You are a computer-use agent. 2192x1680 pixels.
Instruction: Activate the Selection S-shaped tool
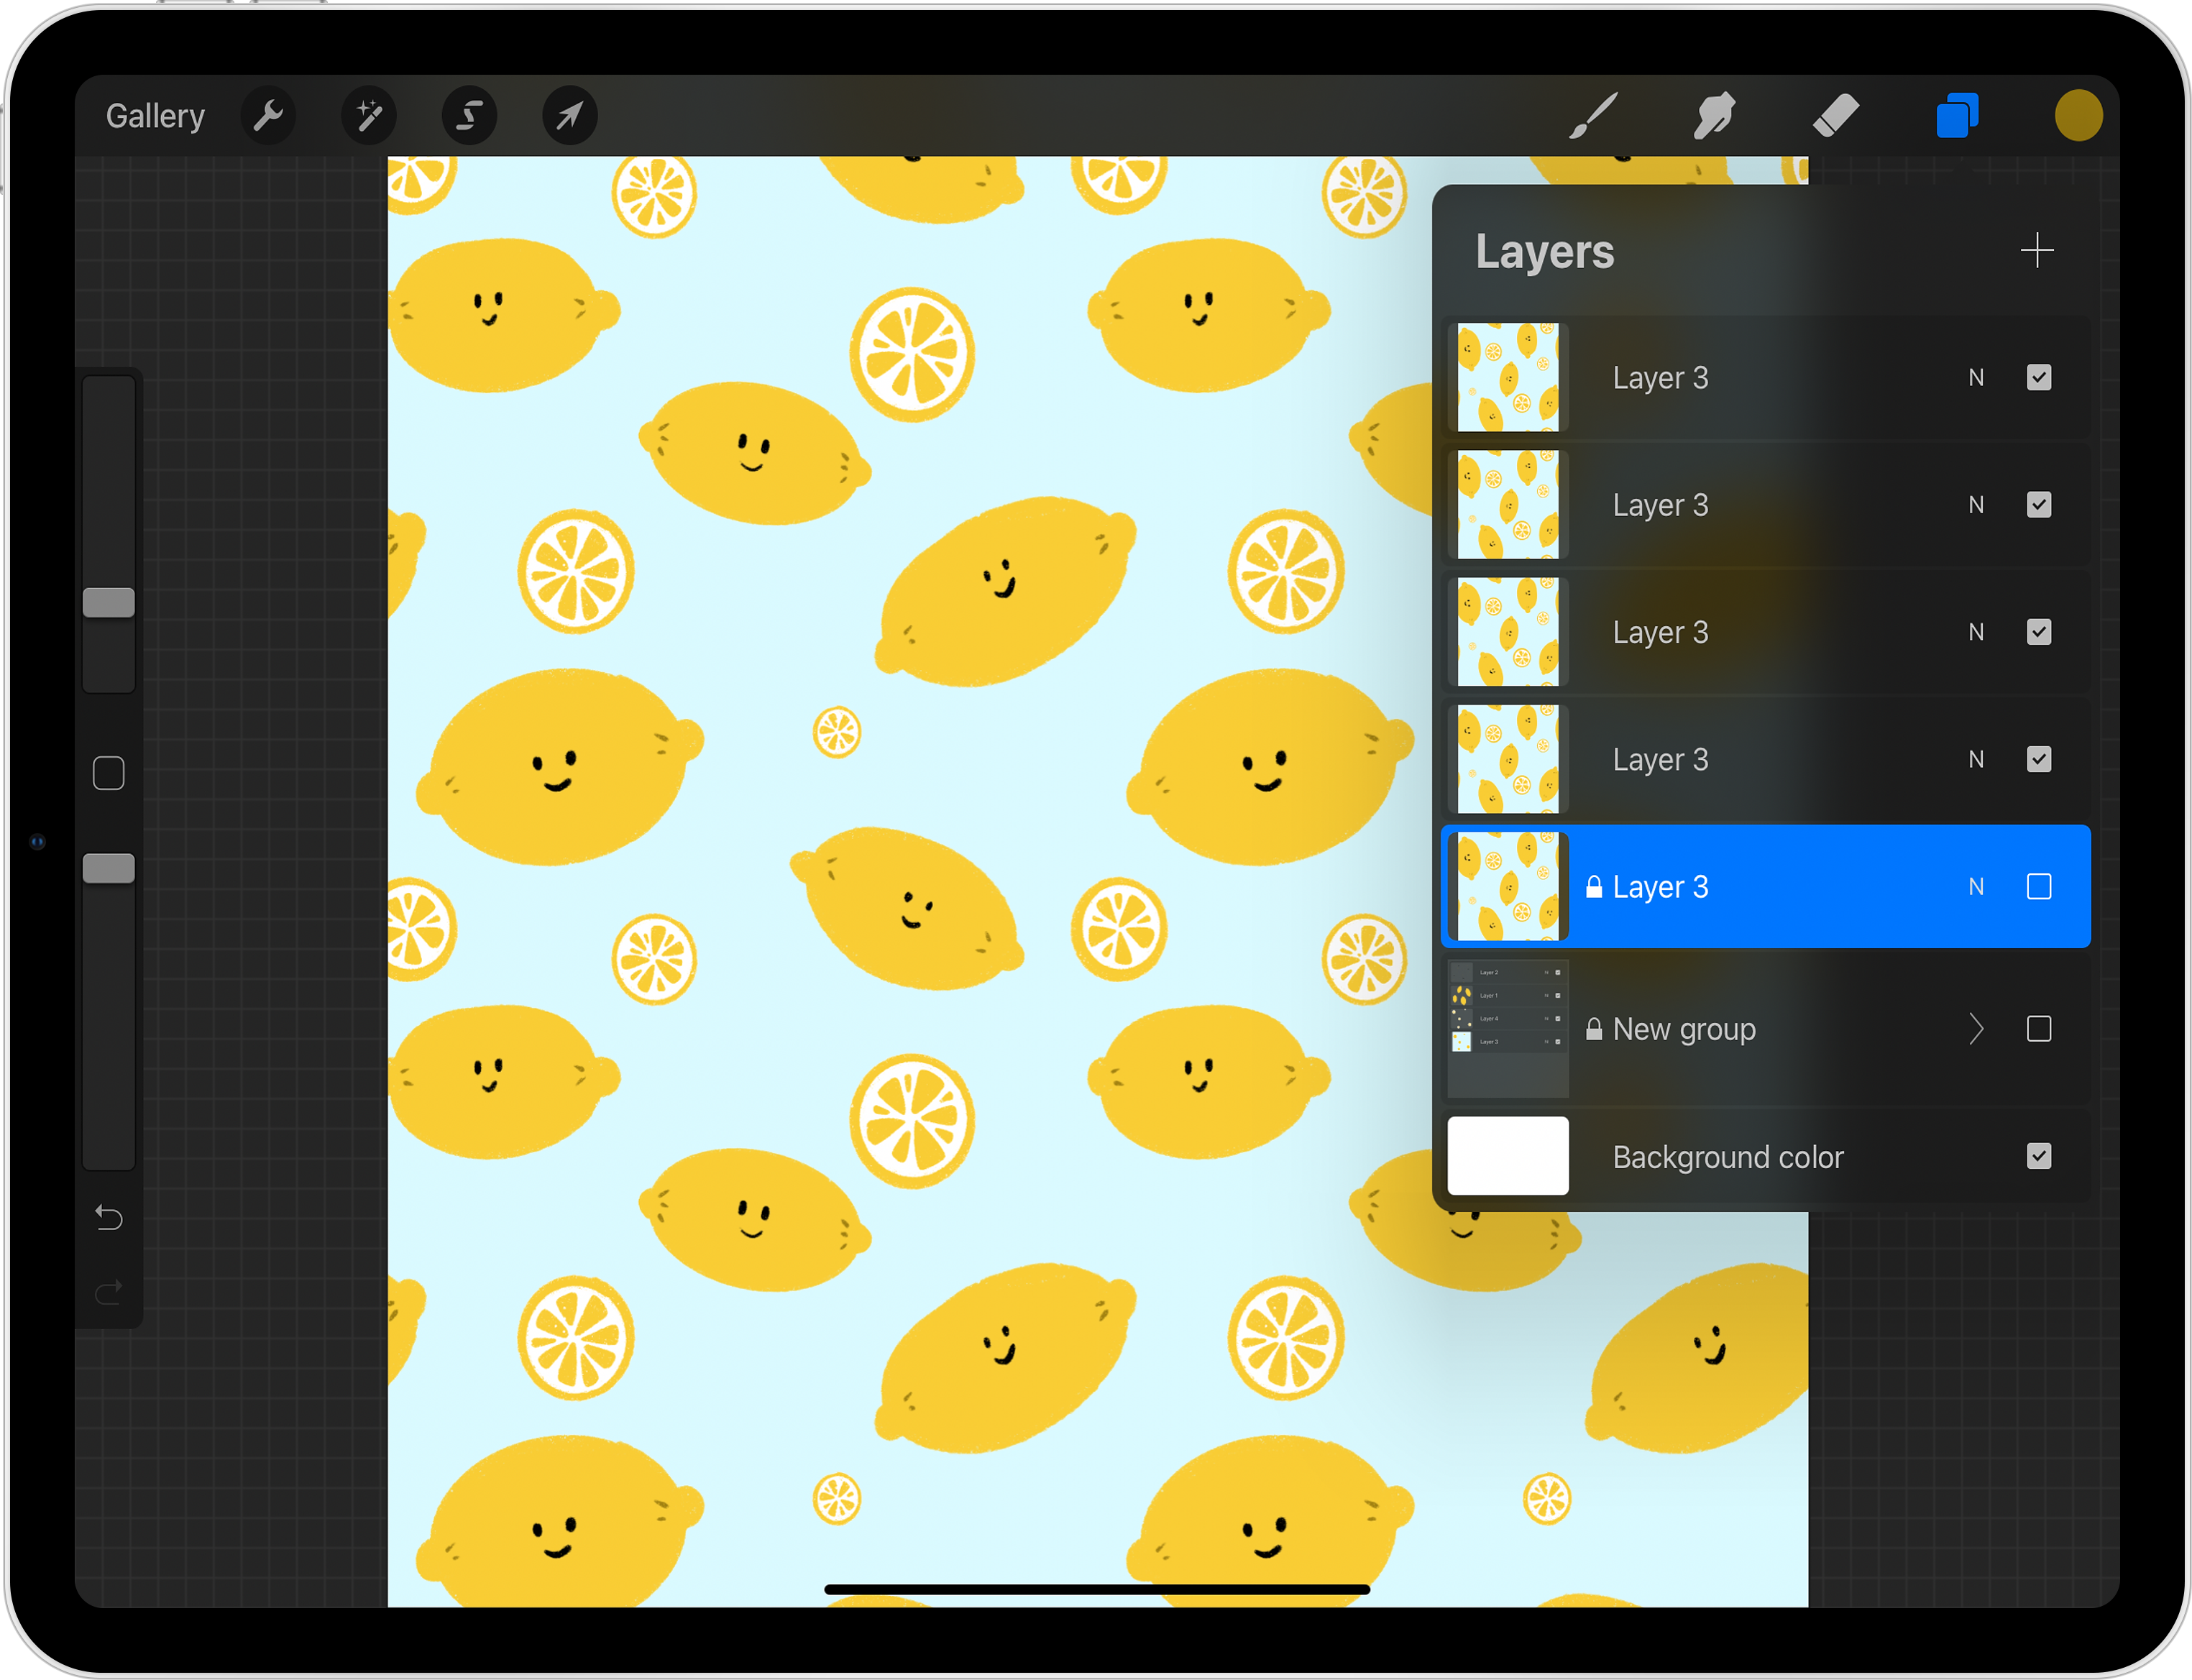[469, 116]
